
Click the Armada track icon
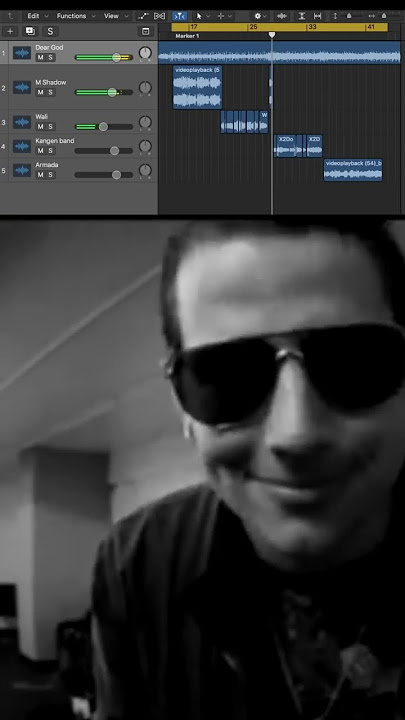22,170
